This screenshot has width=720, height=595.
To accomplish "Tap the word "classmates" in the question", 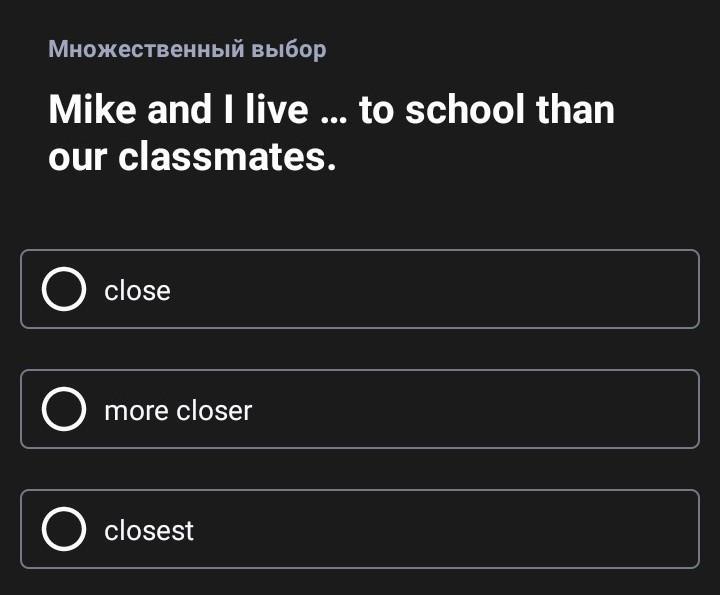I will [226, 158].
